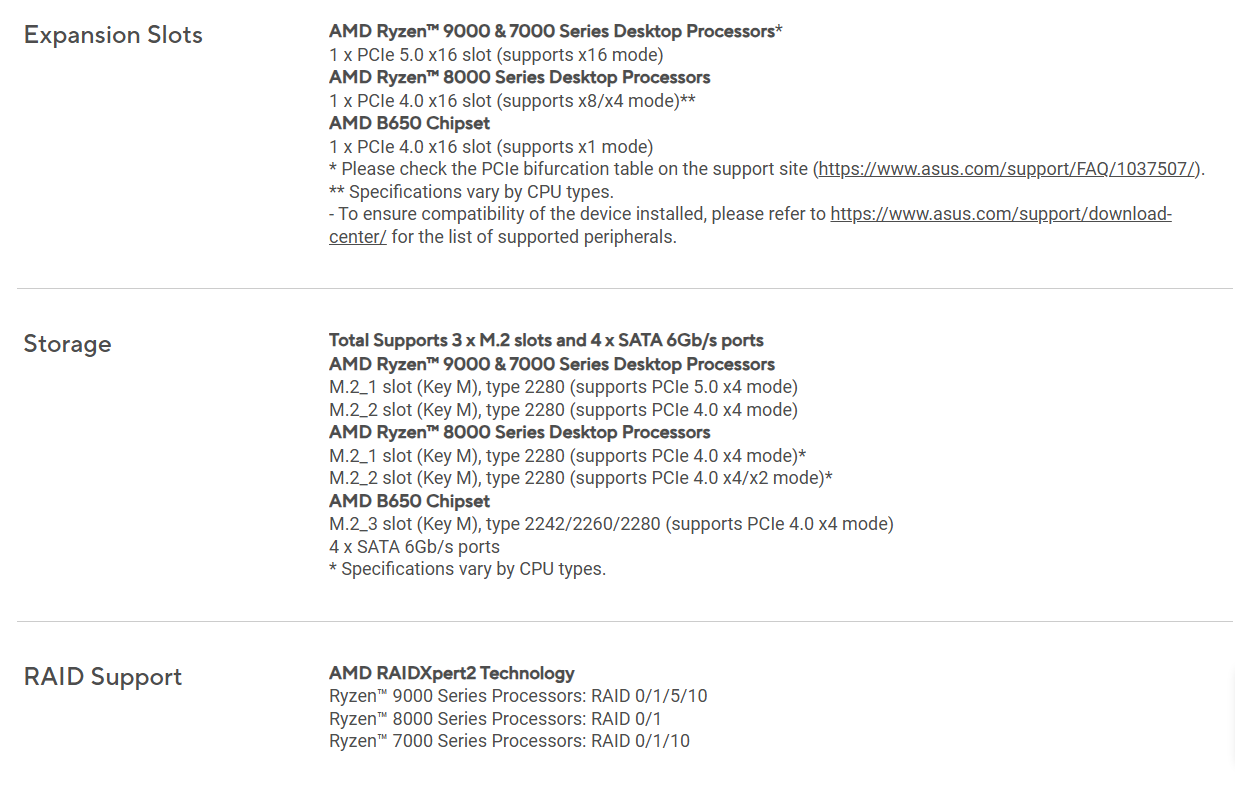Click the Ryzen 9000 Series RAID 0/1/5/10 line

click(x=518, y=696)
